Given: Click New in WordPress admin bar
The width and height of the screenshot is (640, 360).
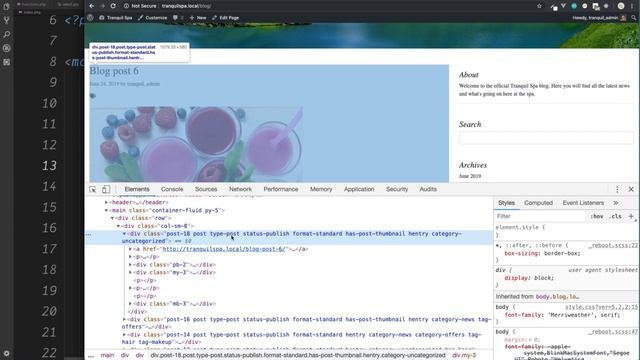Looking at the screenshot, I should pyautogui.click(x=198, y=18).
